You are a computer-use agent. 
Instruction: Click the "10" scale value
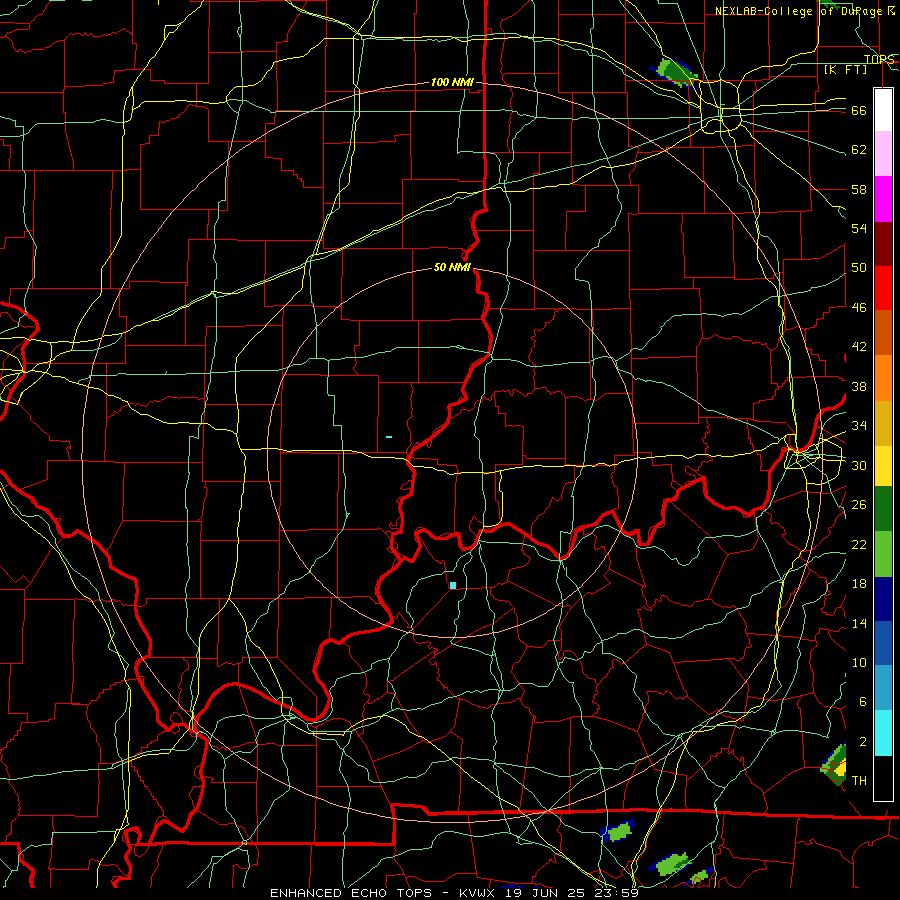(x=859, y=663)
